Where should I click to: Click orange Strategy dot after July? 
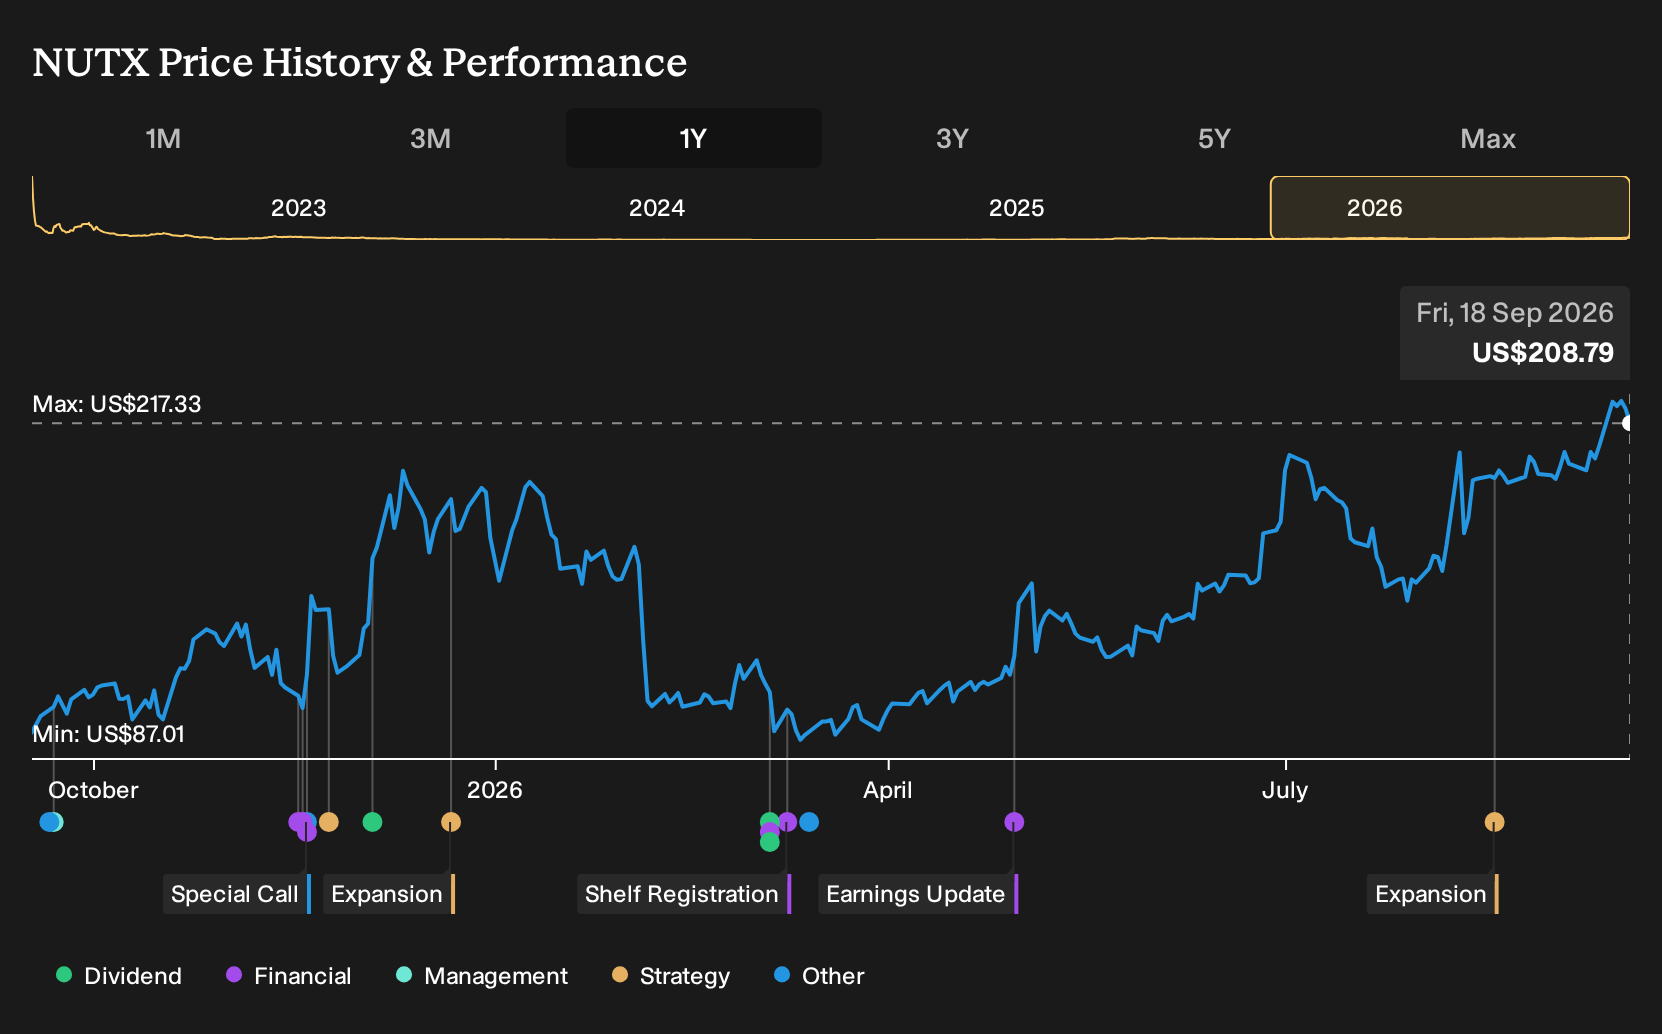pyautogui.click(x=1494, y=822)
